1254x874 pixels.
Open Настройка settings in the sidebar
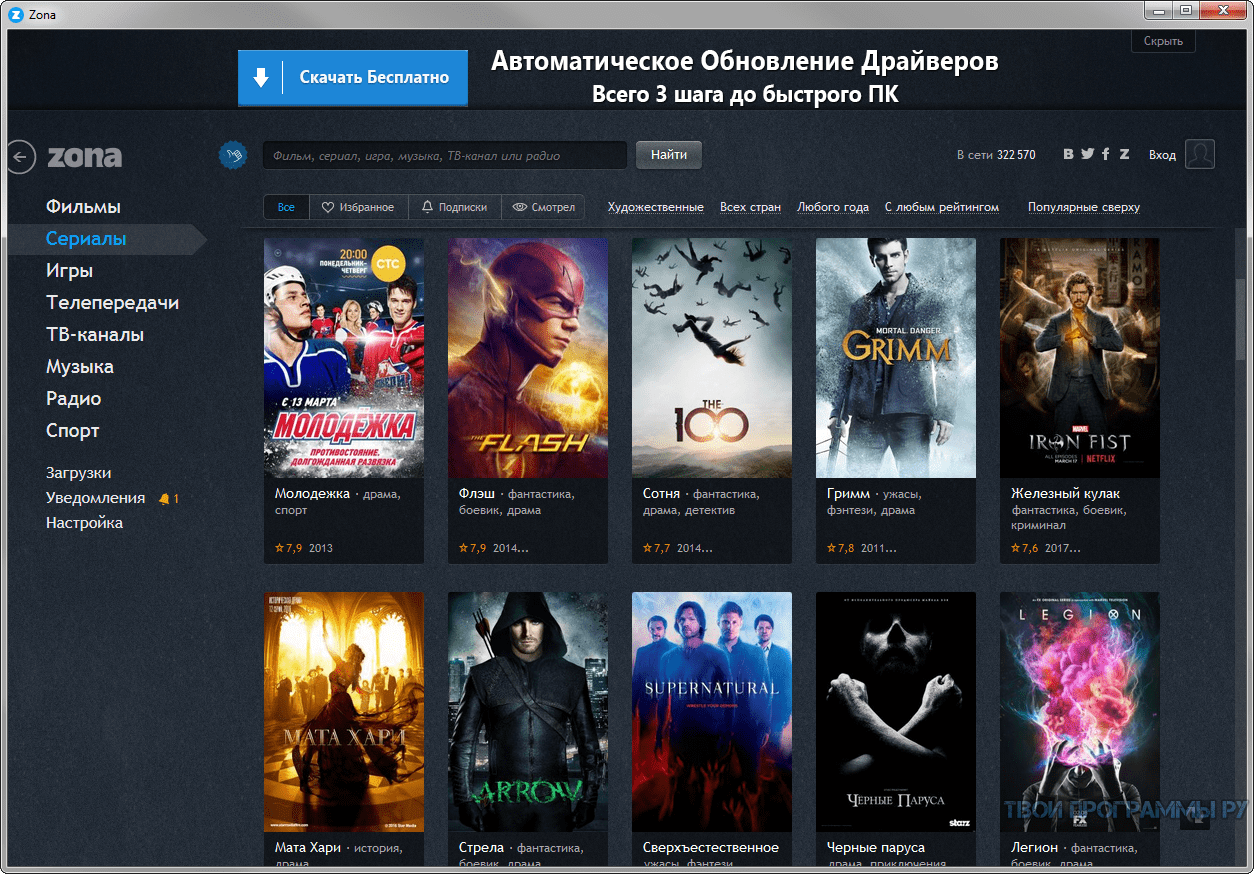(x=84, y=523)
